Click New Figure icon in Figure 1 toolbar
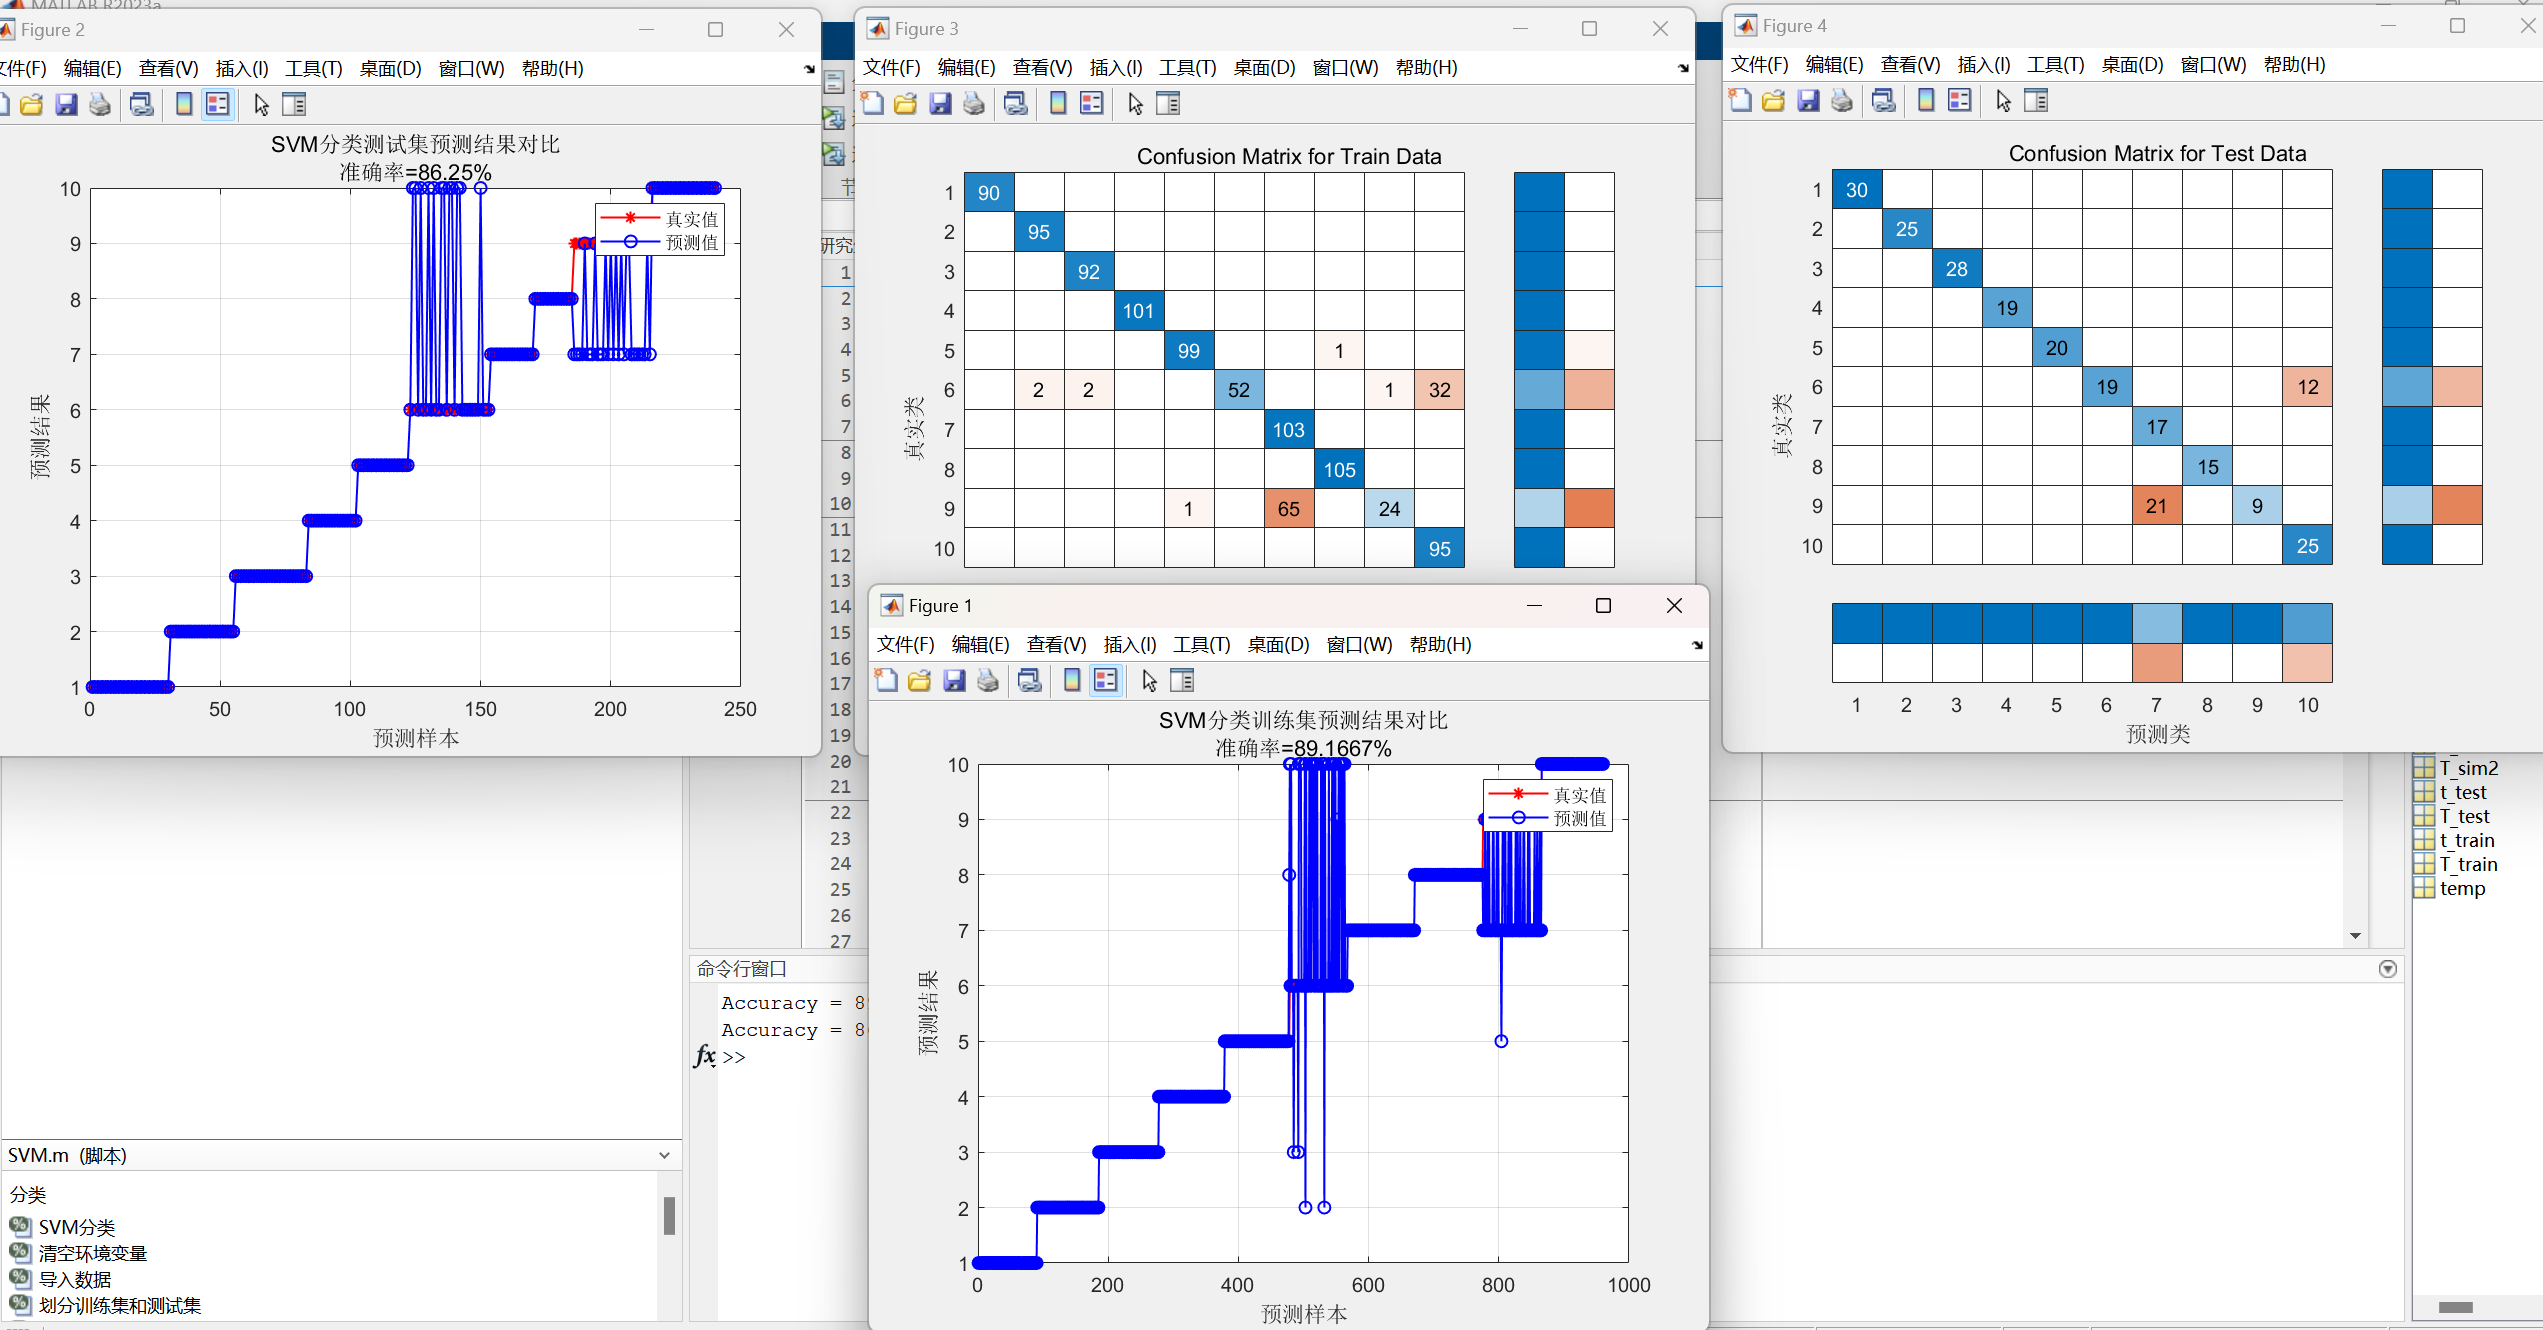 click(x=886, y=681)
